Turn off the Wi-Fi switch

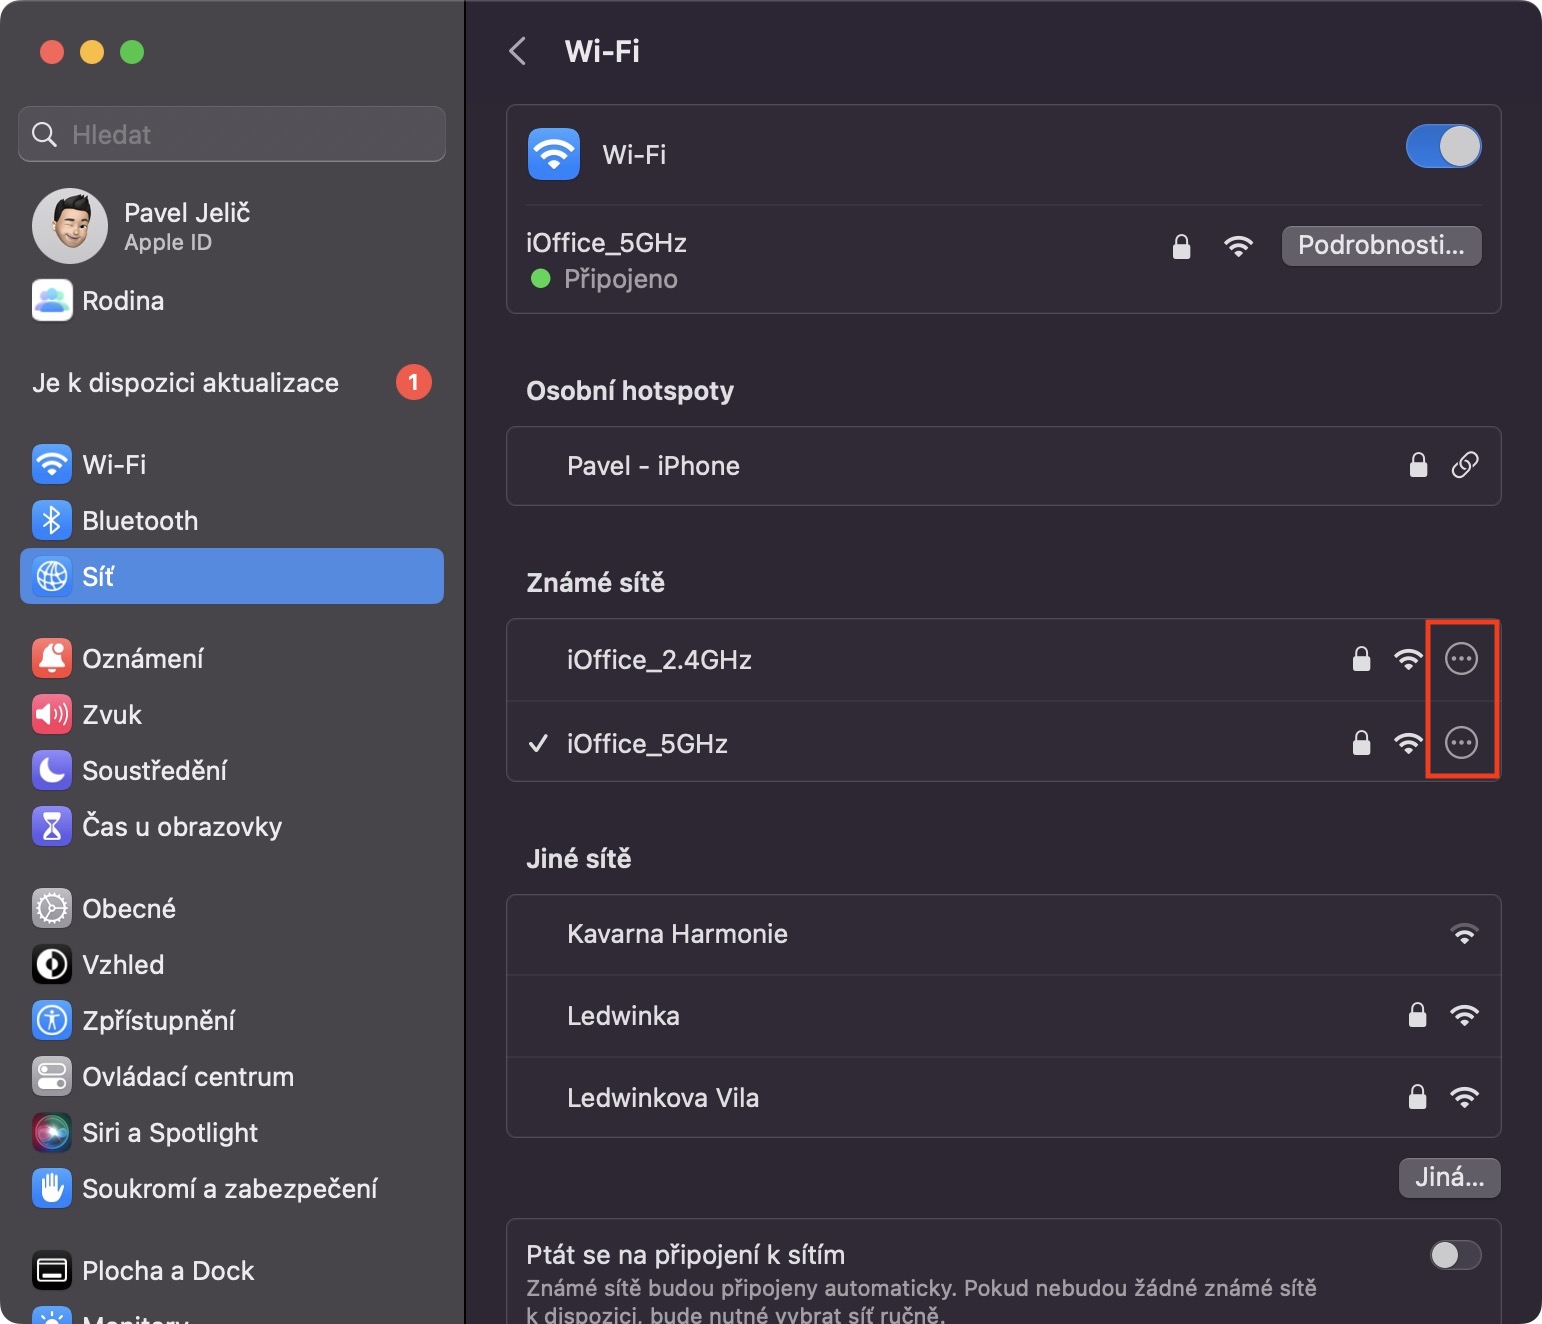1443,147
